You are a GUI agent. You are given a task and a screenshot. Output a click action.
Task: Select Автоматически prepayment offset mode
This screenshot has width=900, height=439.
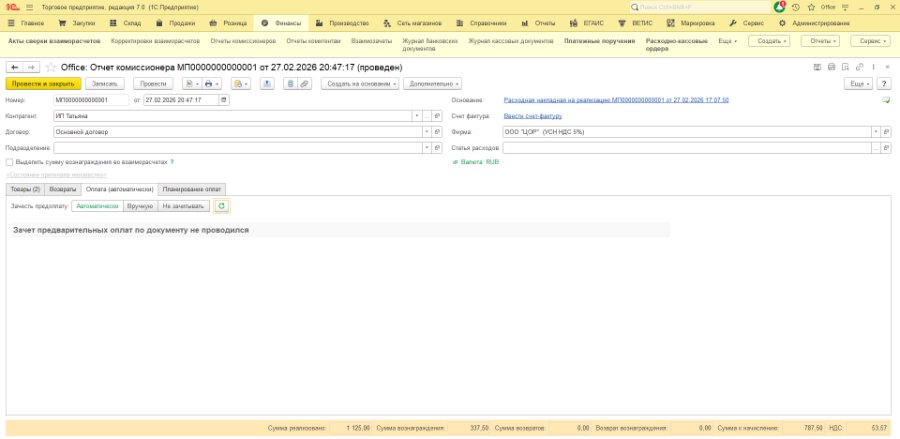coord(97,206)
